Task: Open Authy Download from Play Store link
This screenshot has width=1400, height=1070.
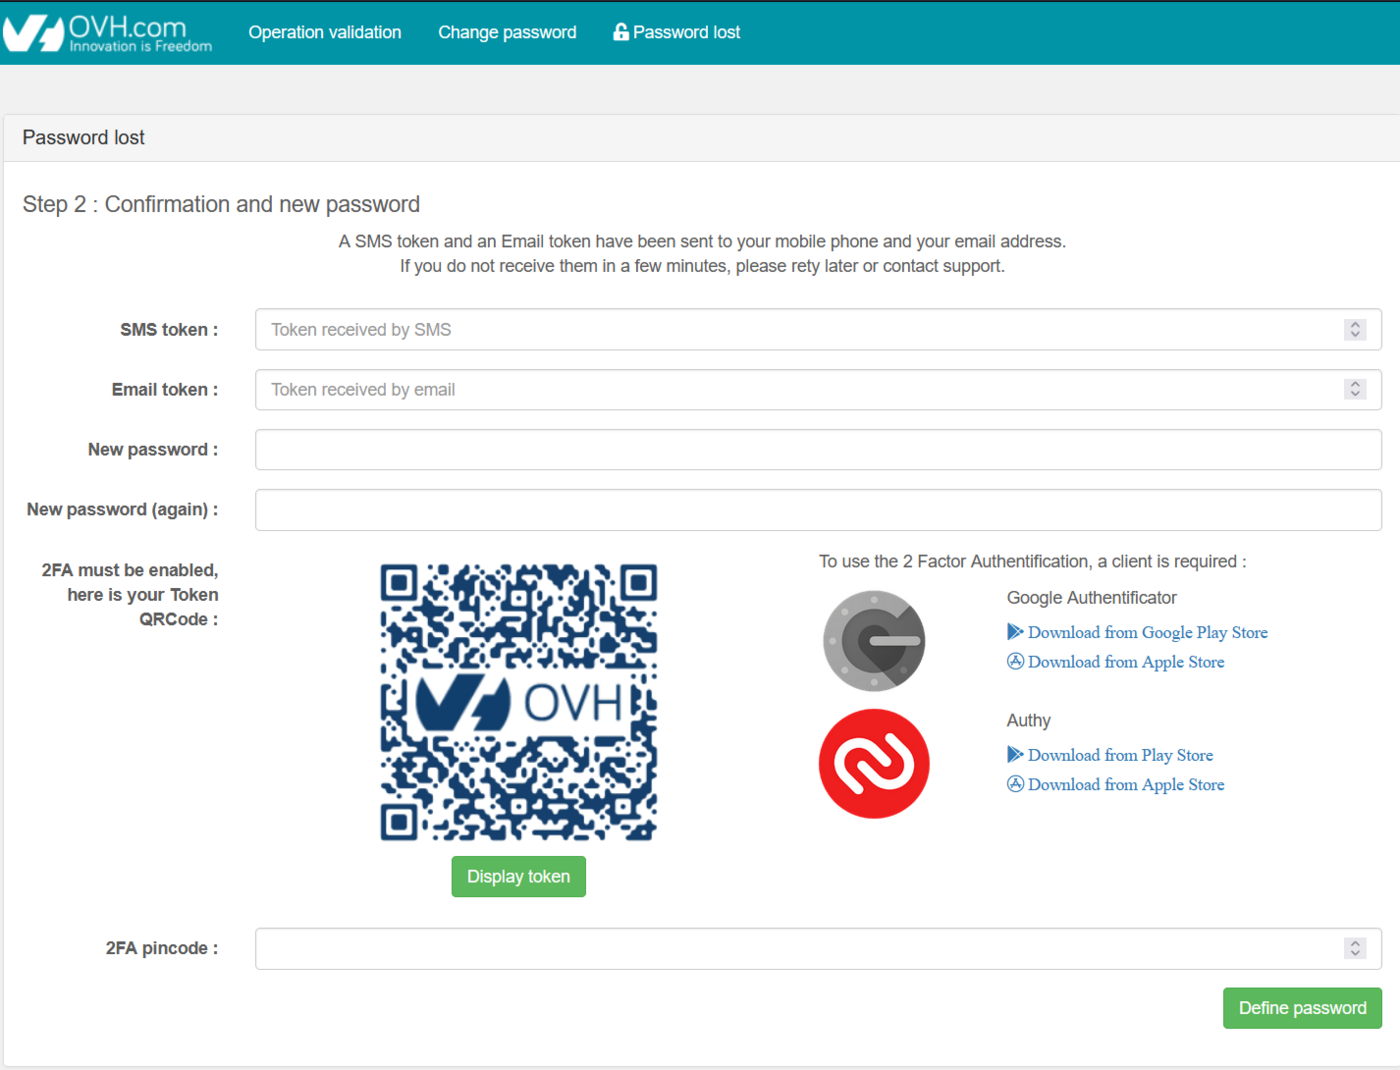Action: [1120, 754]
